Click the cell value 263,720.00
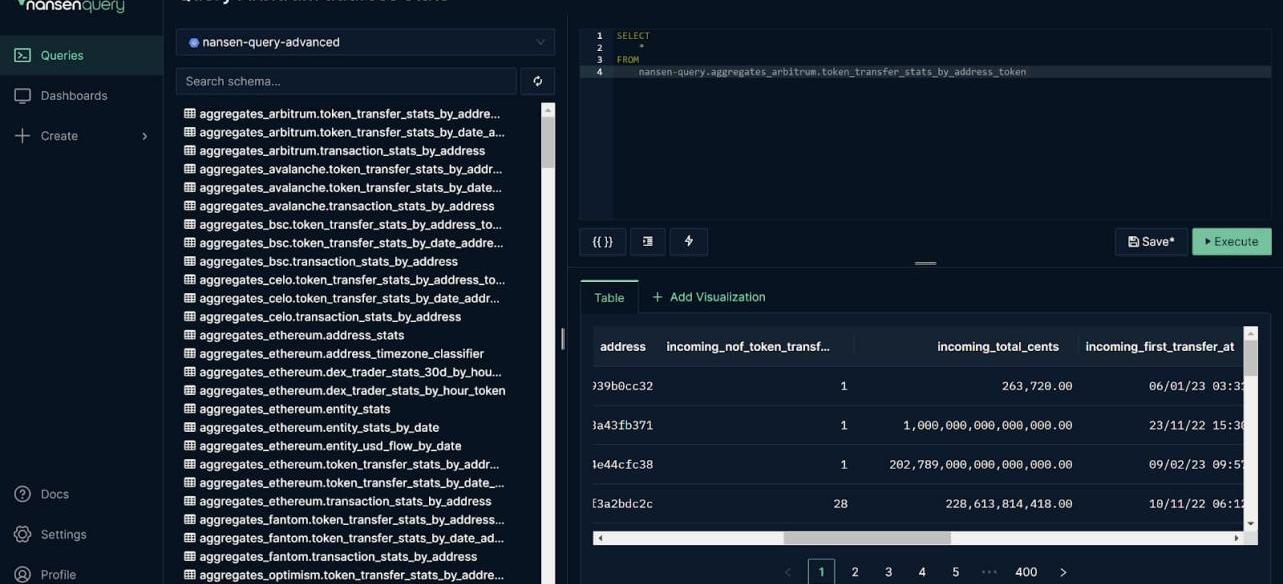1283x584 pixels. [x=1037, y=386]
